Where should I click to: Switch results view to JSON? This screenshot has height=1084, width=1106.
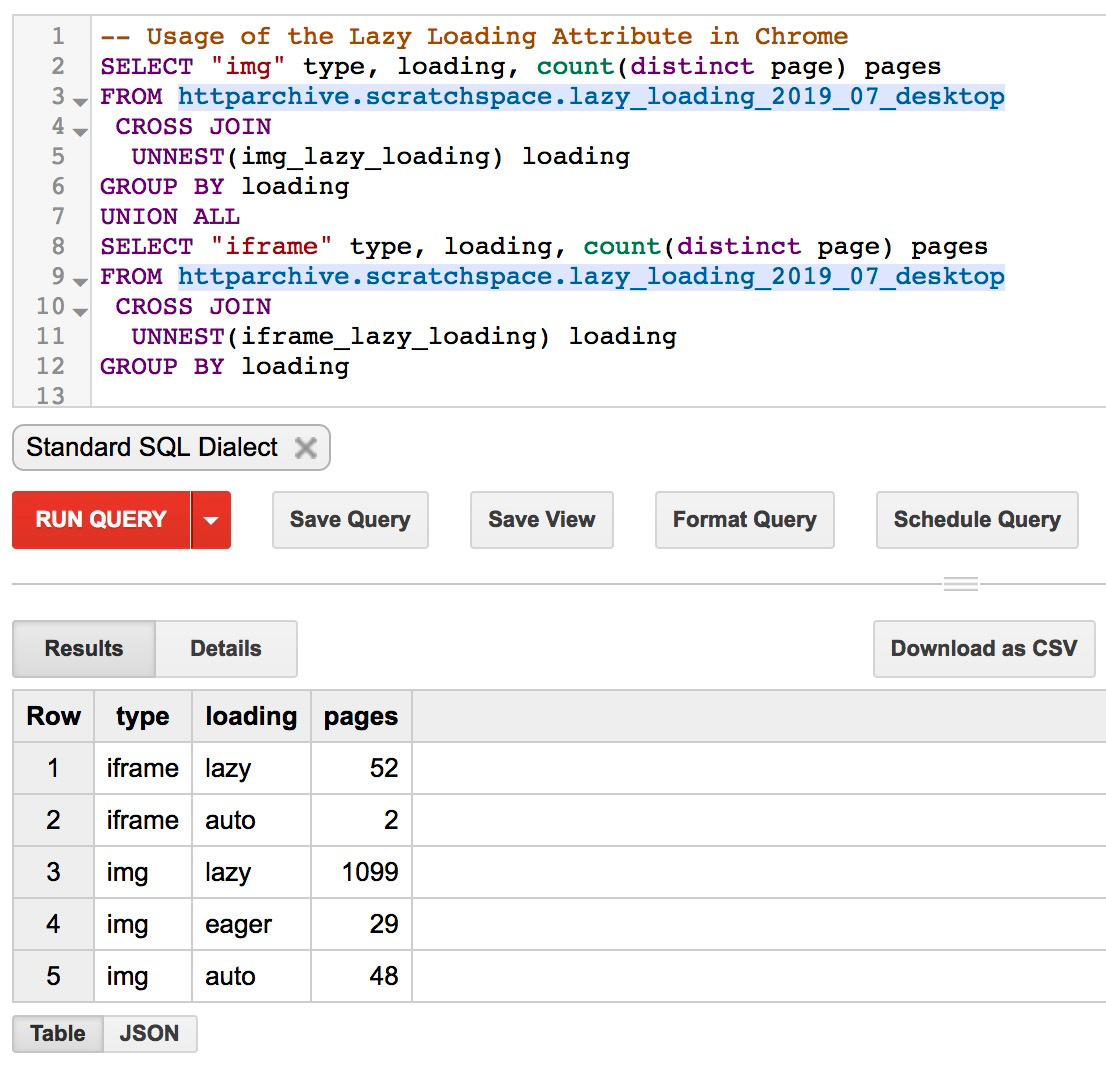tap(149, 1034)
